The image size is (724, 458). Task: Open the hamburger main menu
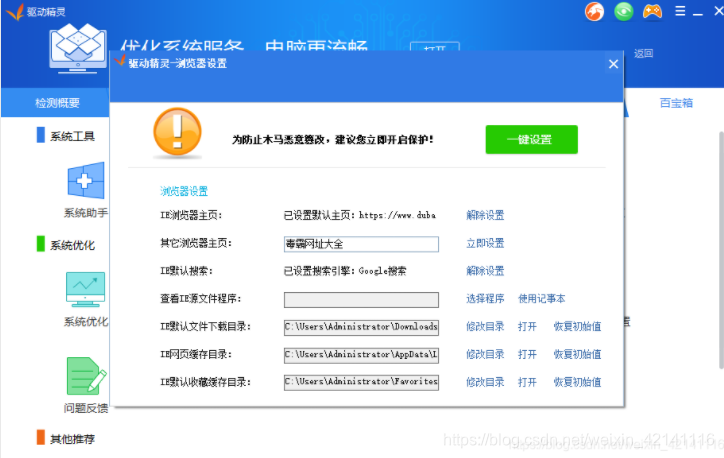(x=680, y=11)
